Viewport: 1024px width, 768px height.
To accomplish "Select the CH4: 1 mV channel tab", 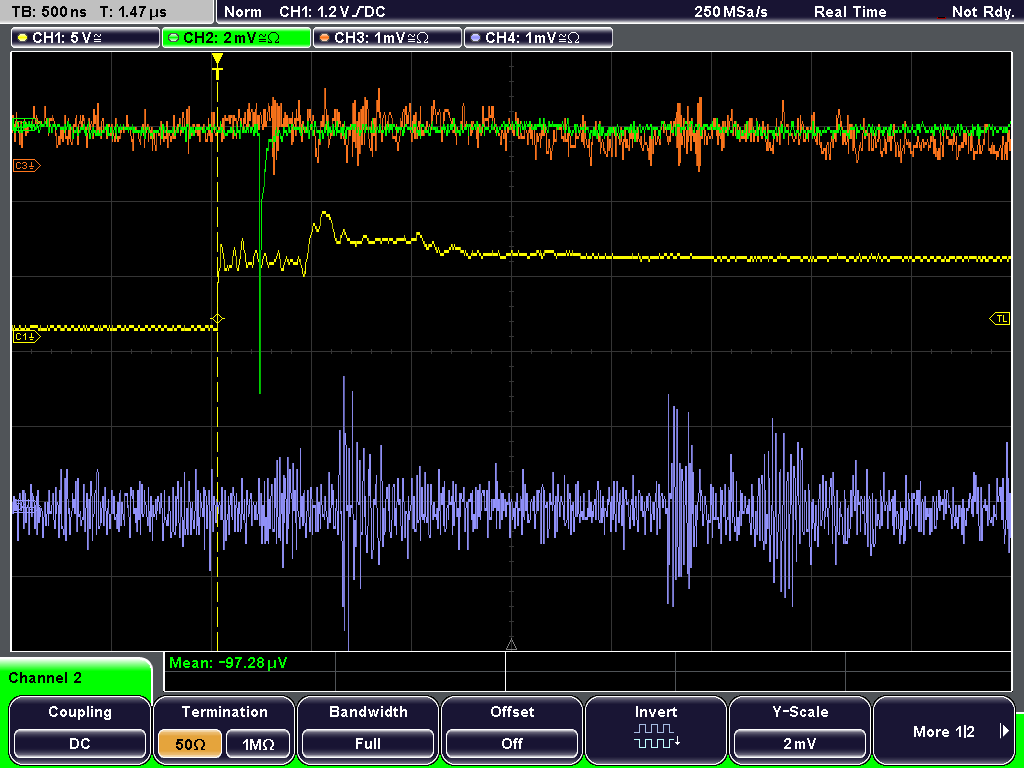I will [x=538, y=38].
